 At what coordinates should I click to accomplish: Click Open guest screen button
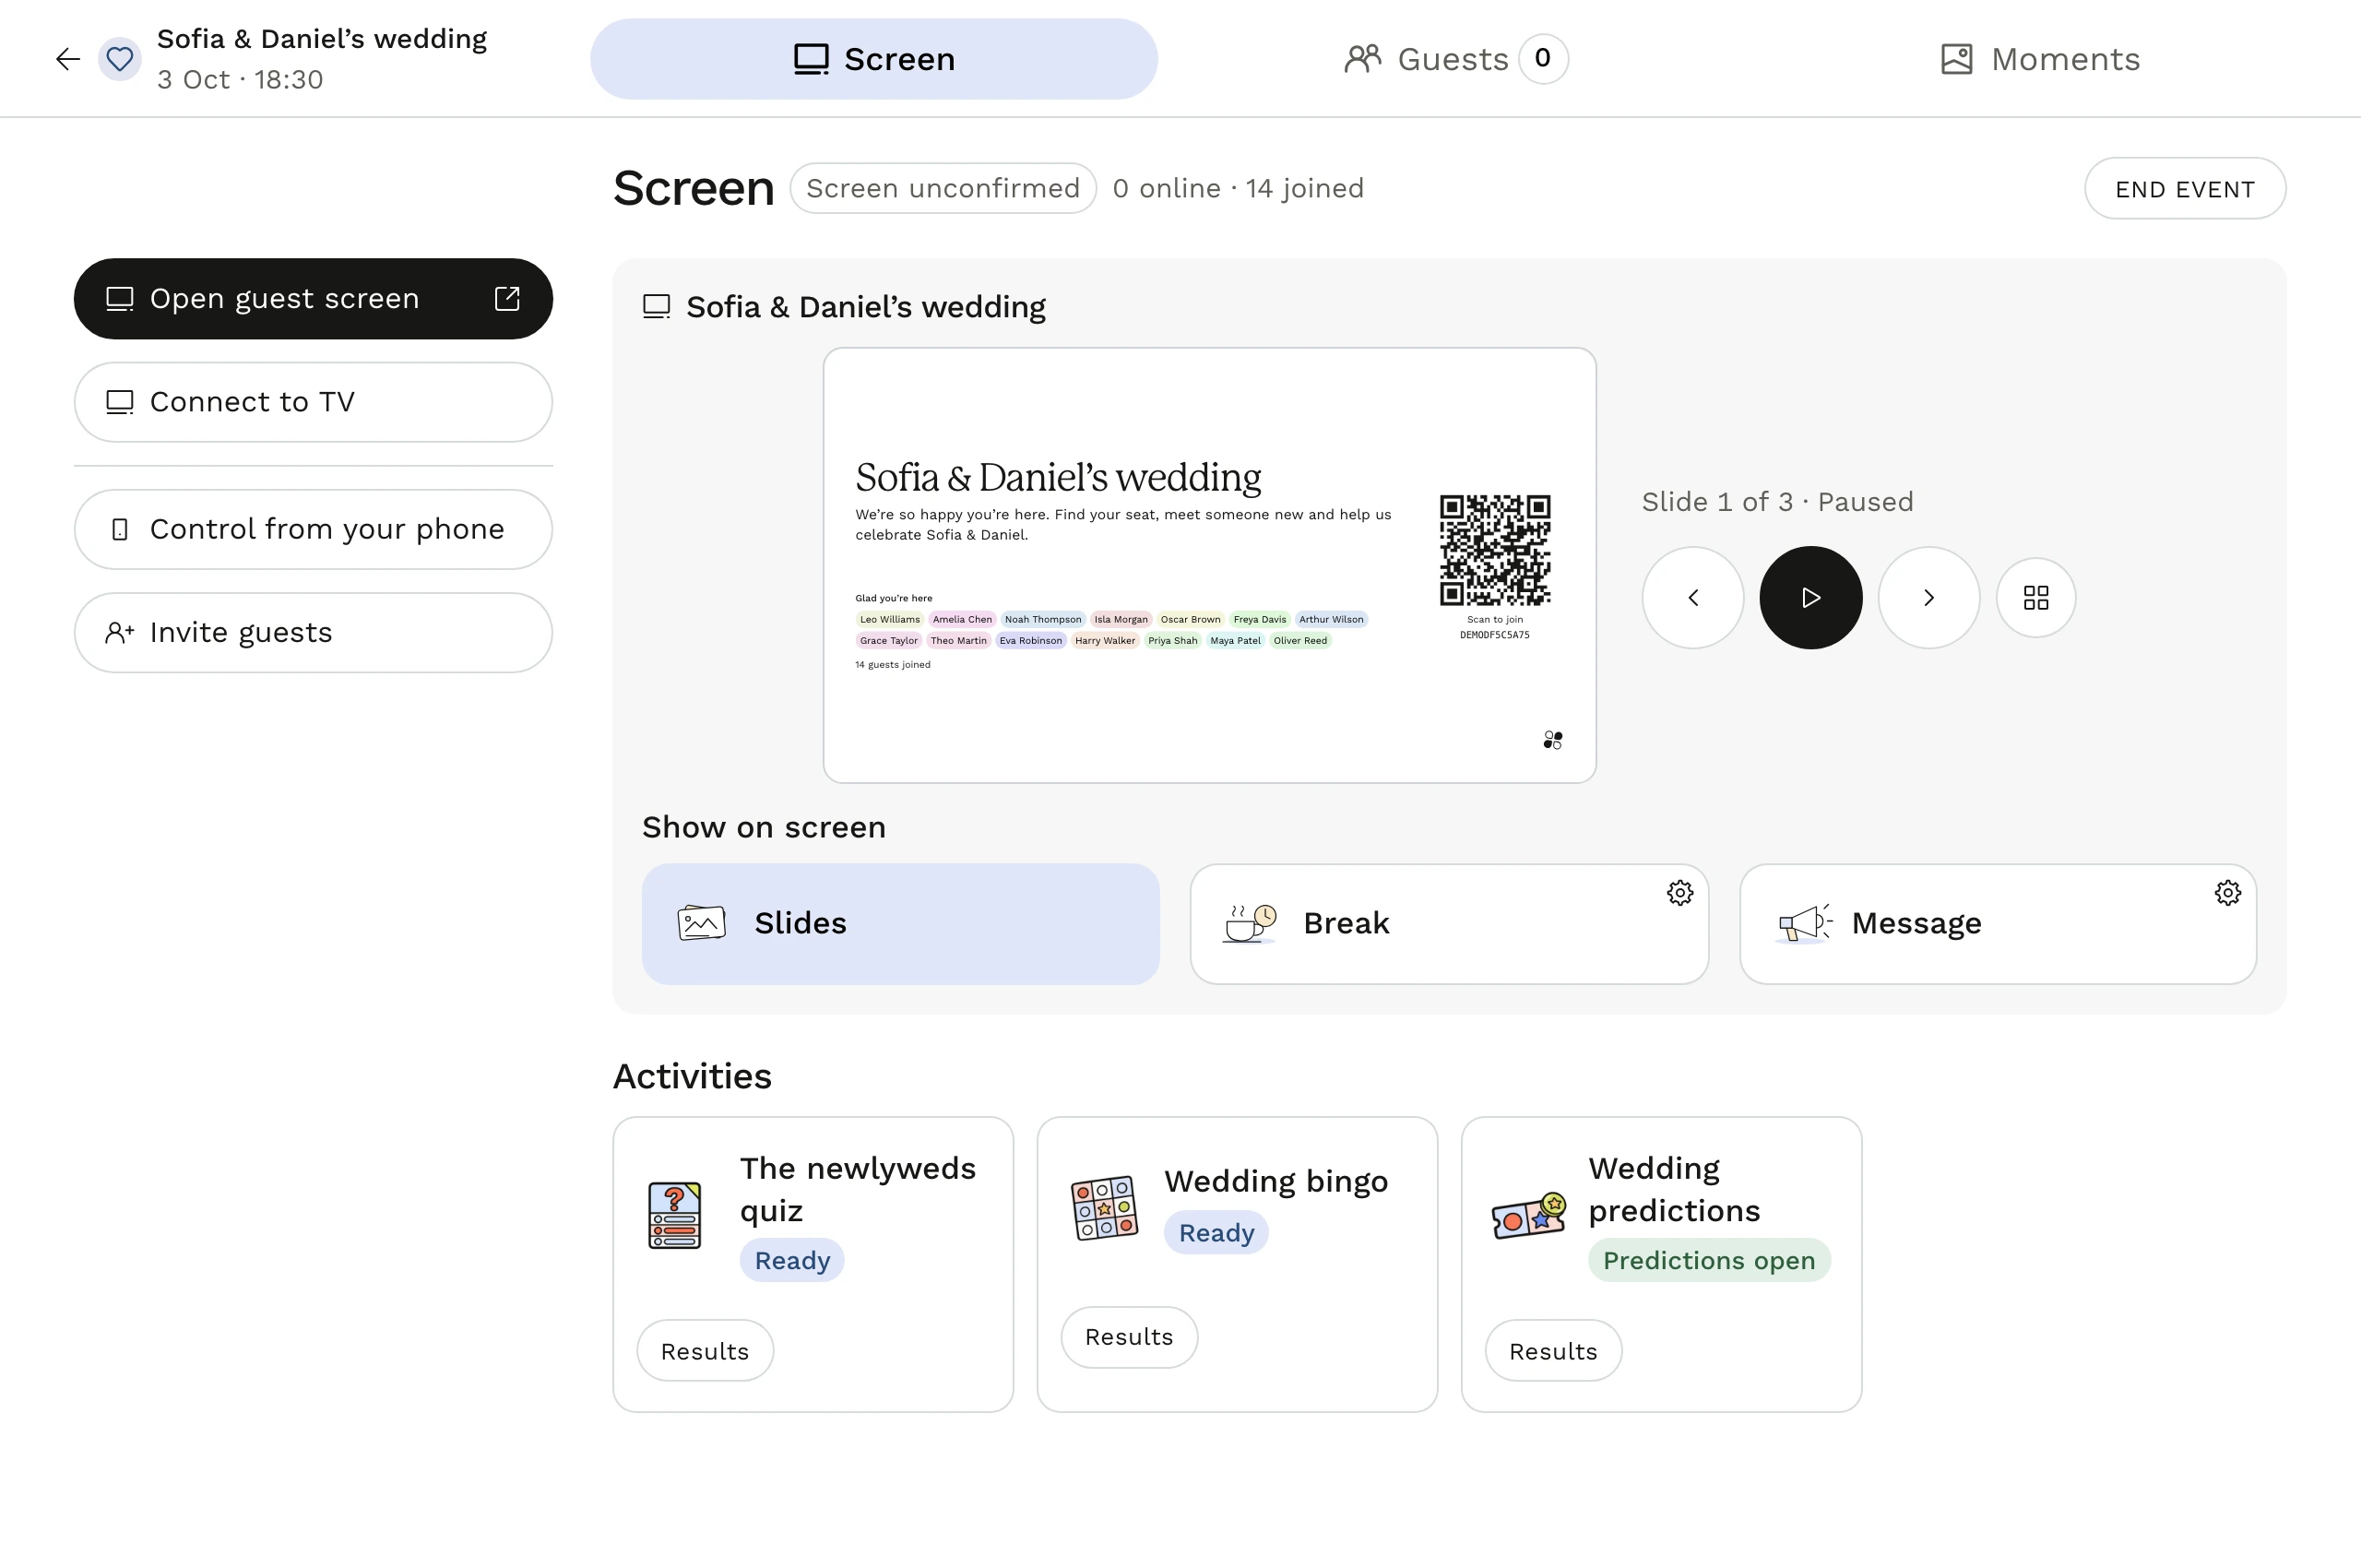point(313,299)
